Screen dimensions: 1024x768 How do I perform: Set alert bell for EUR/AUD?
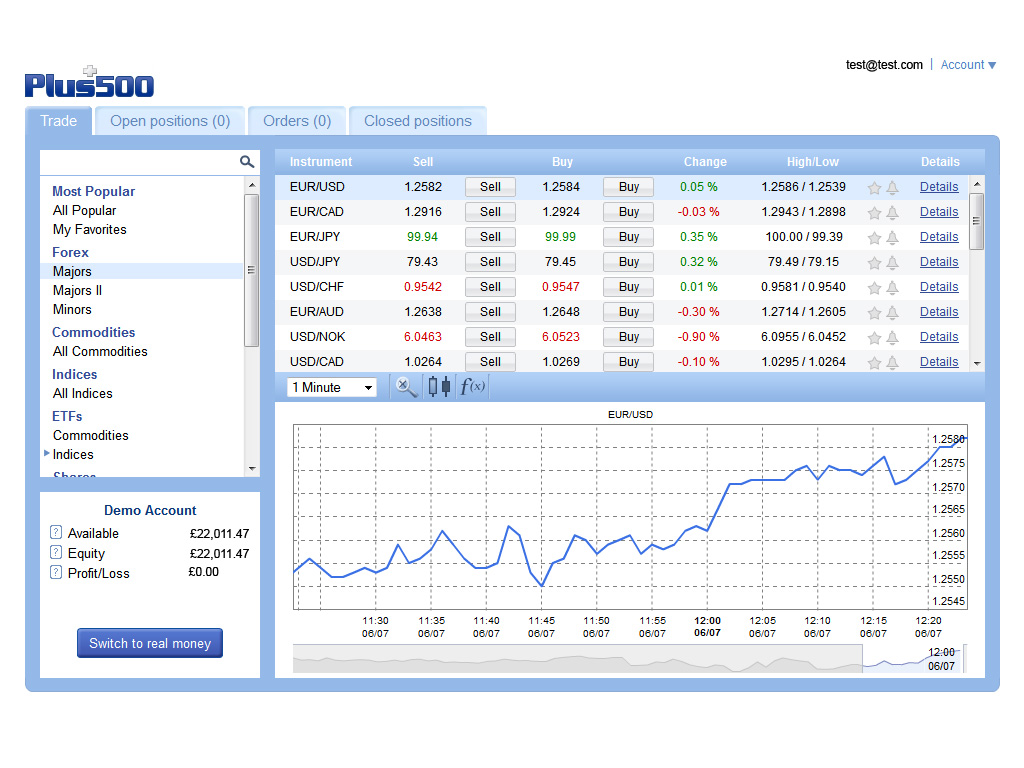[892, 313]
